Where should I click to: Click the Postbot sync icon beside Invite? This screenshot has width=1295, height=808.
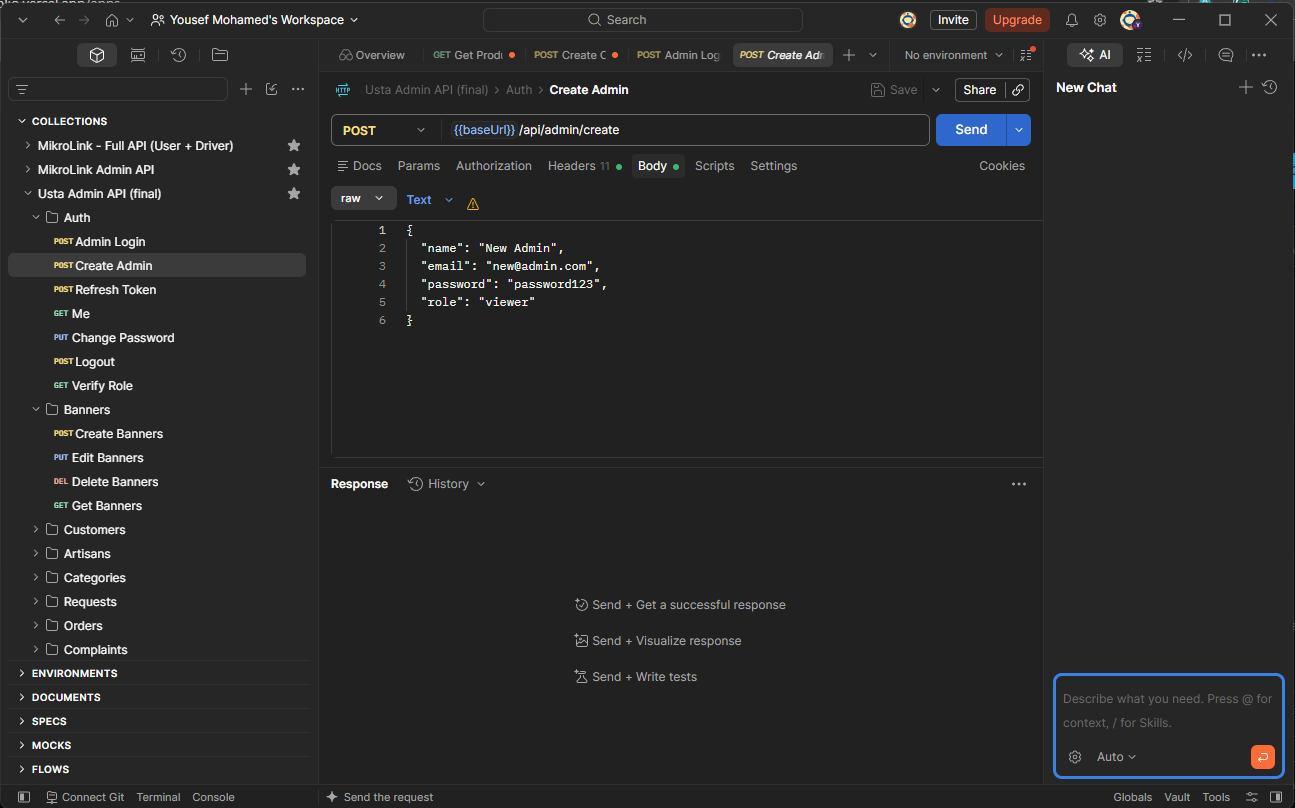908,20
